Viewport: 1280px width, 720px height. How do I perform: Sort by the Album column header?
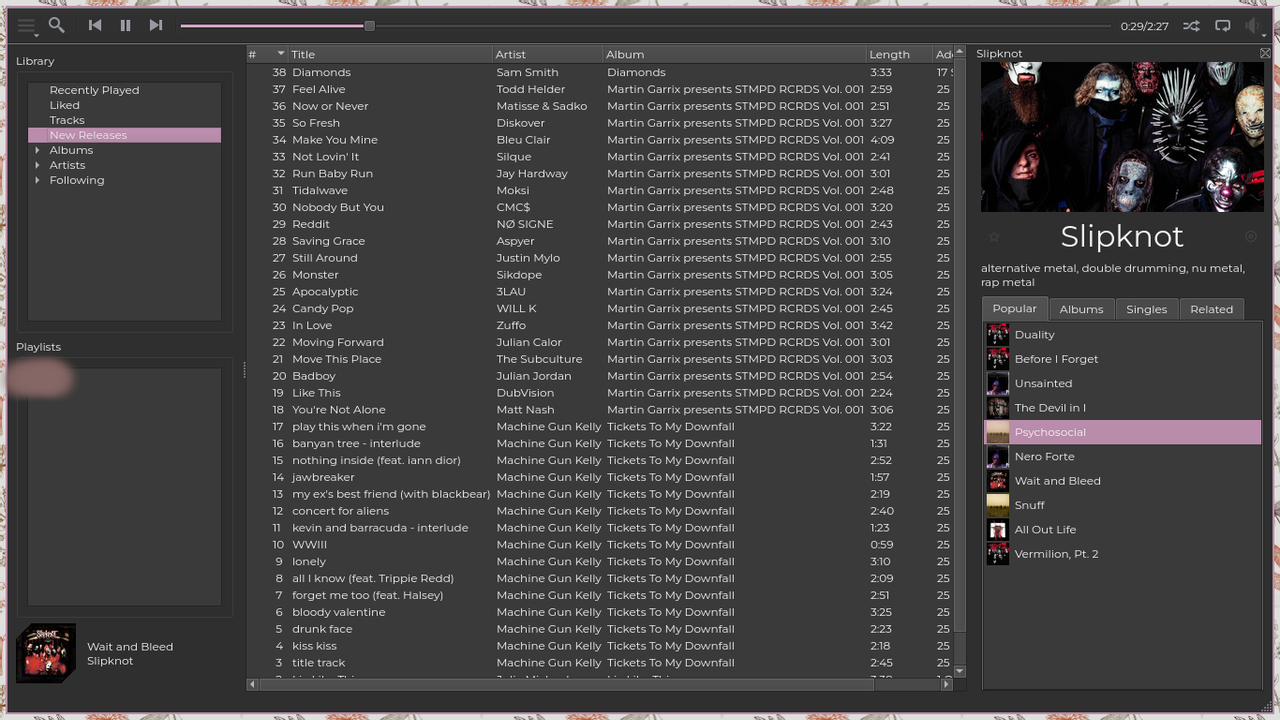click(x=734, y=54)
